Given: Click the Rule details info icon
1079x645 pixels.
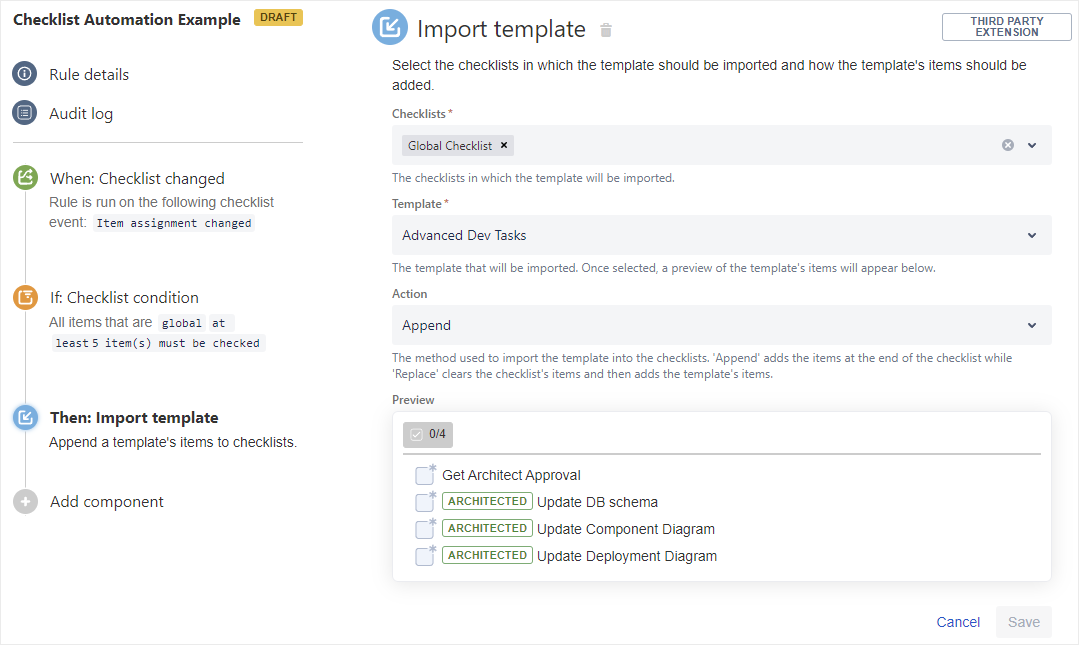Looking at the screenshot, I should [25, 74].
